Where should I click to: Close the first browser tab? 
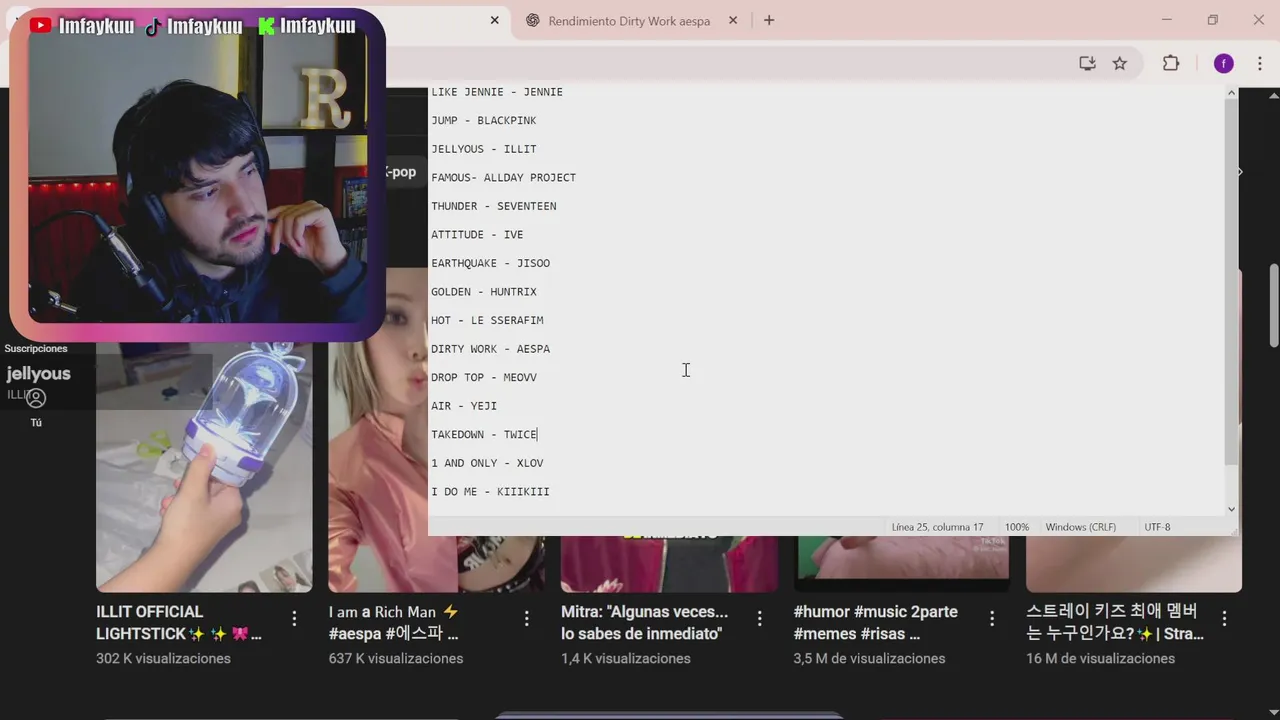[x=494, y=20]
